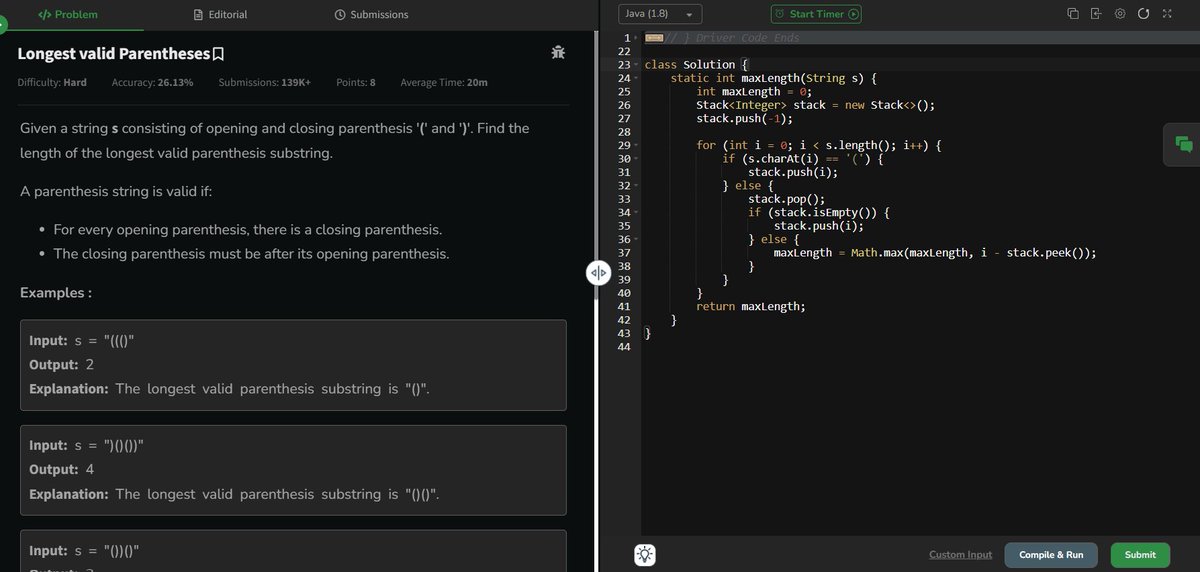
Task: Click Compile & Run
Action: point(1051,555)
